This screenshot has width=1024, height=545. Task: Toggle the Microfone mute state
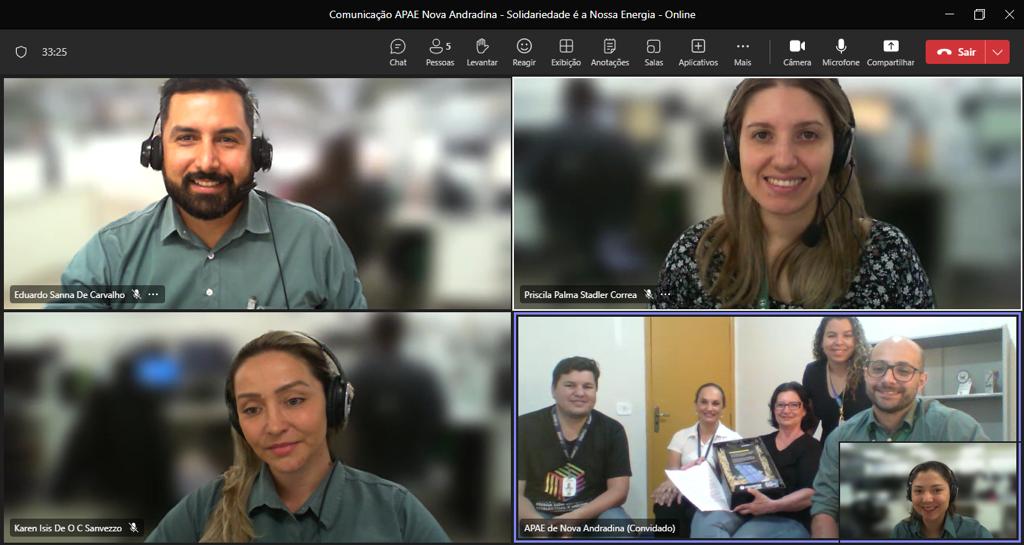(841, 52)
